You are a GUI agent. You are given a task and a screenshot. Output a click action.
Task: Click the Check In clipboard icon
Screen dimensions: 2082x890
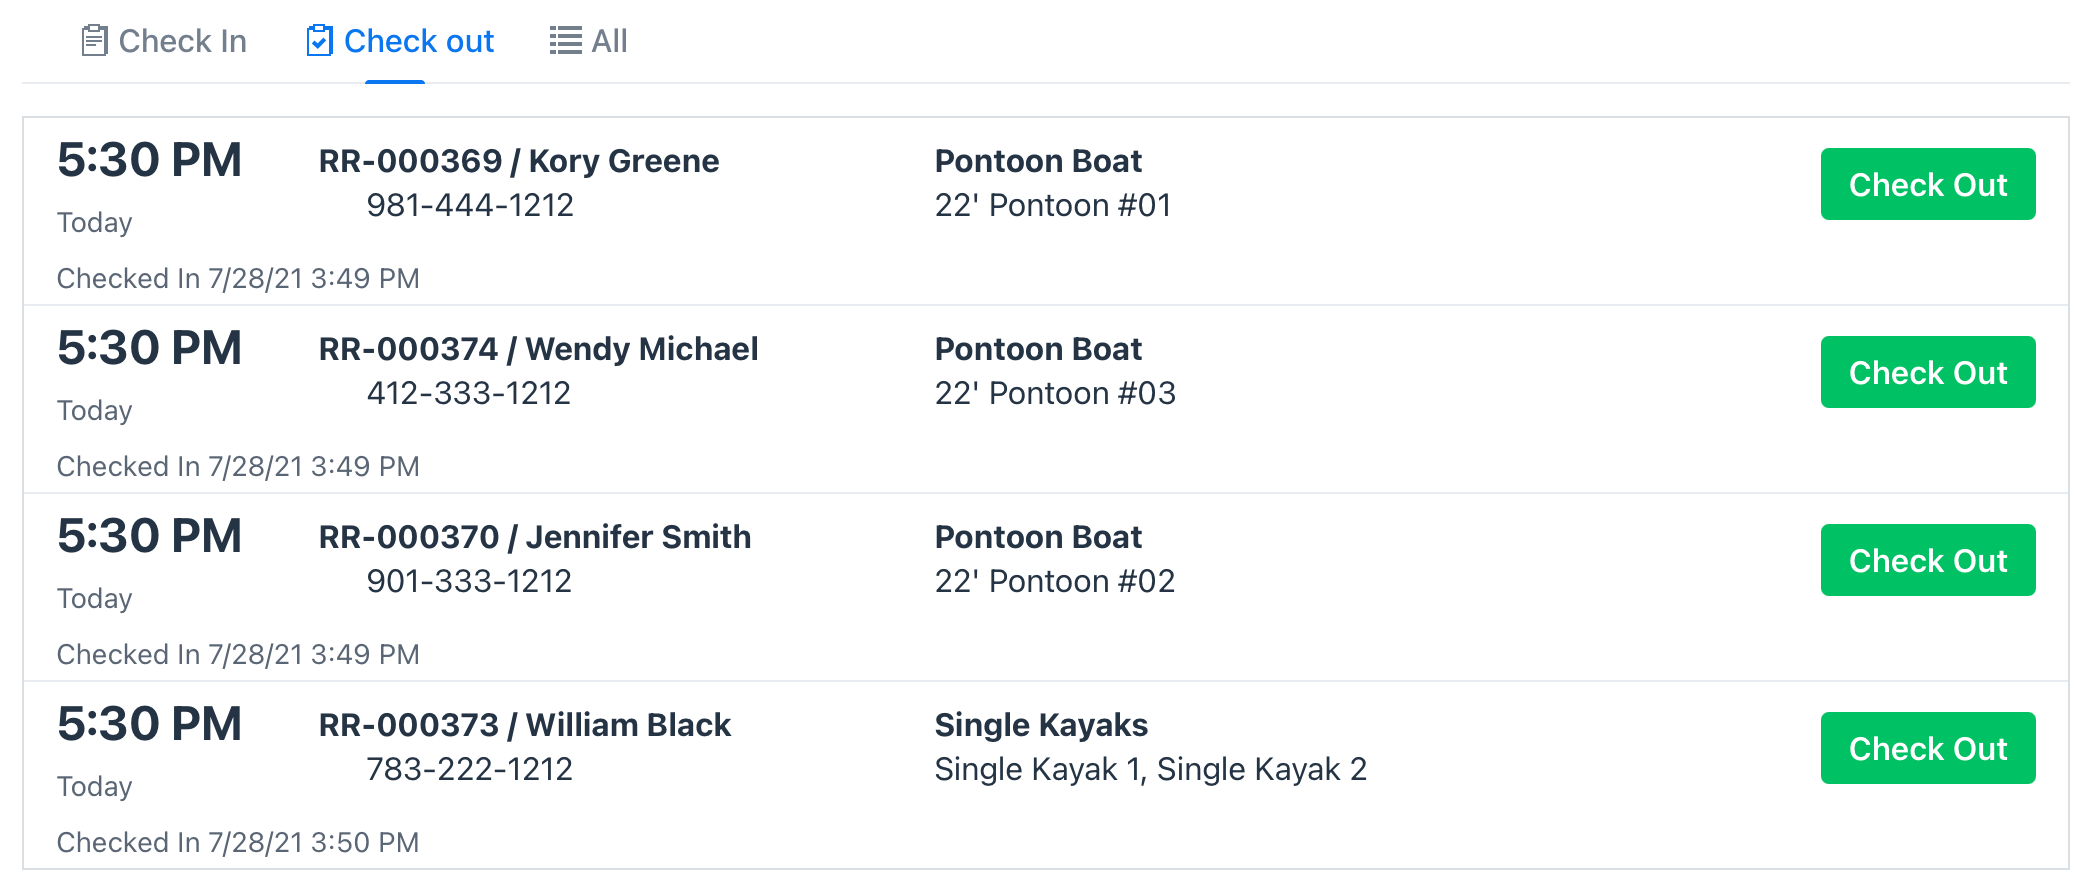[x=94, y=41]
